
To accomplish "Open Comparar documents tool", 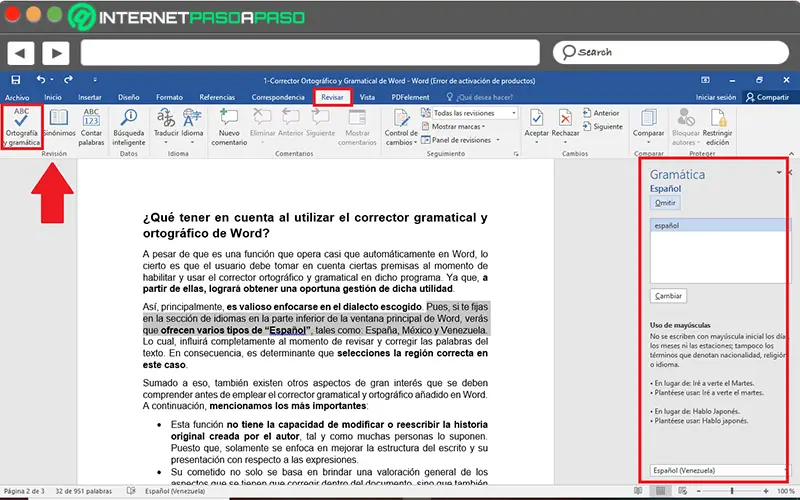I will pos(648,125).
